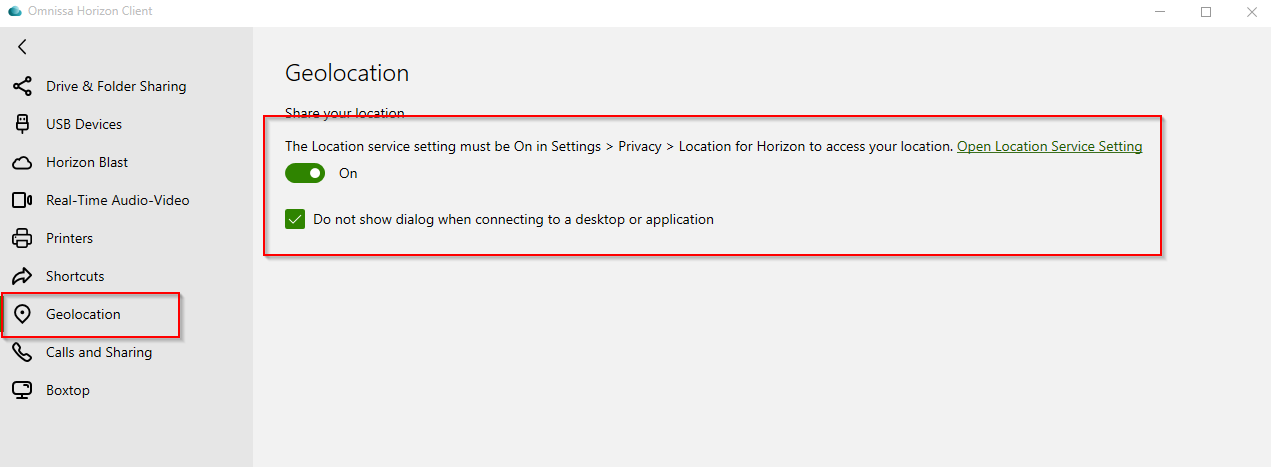Select Calls and Sharing menu item
Viewport: 1271px width, 467px height.
(99, 352)
